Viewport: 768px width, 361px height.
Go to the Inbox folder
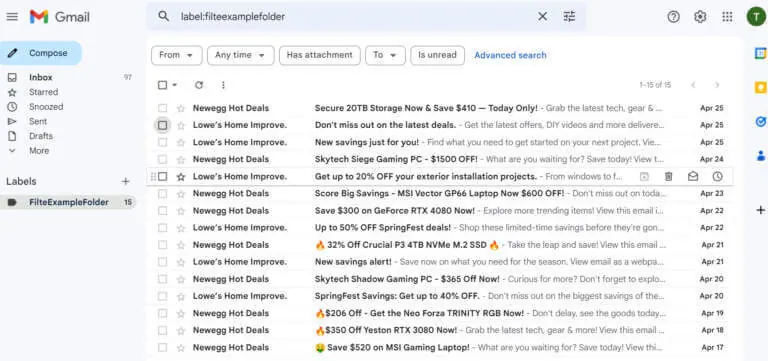click(x=41, y=77)
